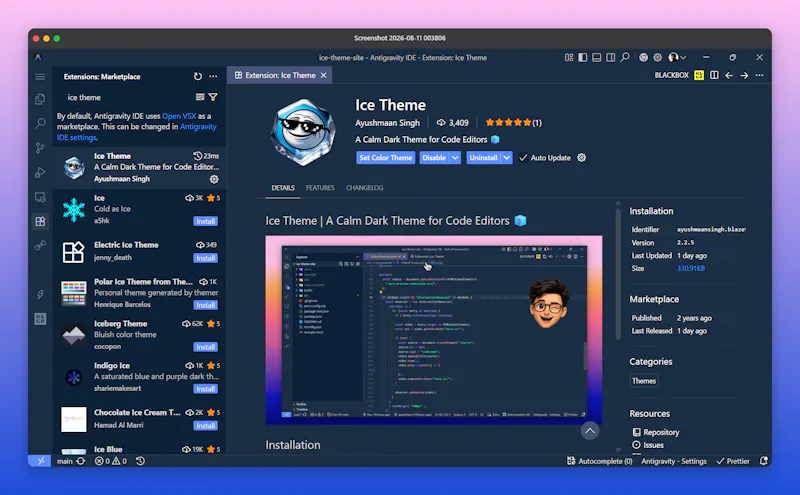Open the Open VSX link
Screen dimensions: 800x495
click(179, 116)
